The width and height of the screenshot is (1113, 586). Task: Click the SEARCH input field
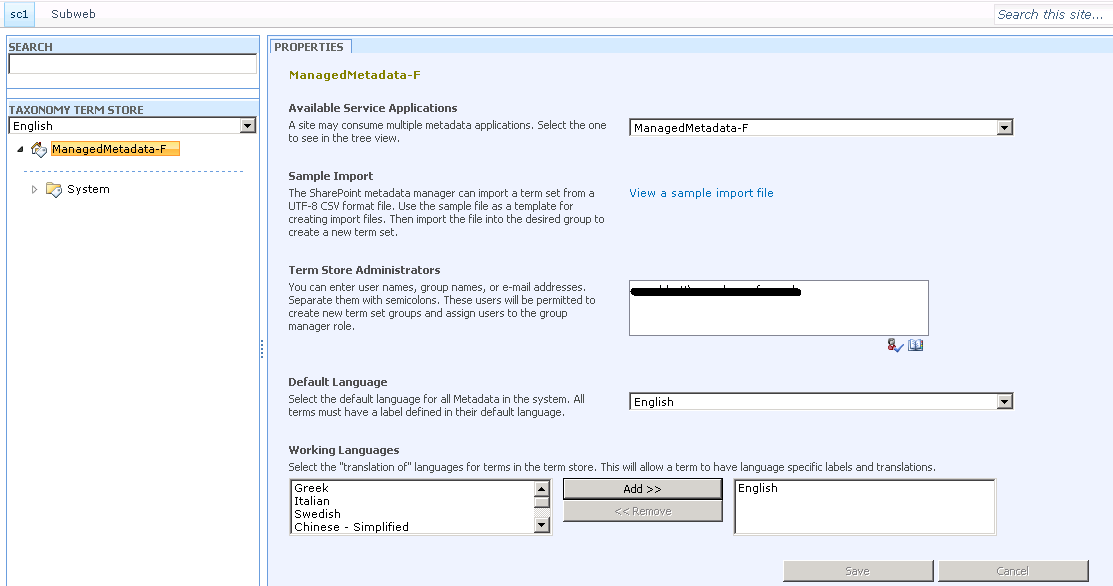131,63
